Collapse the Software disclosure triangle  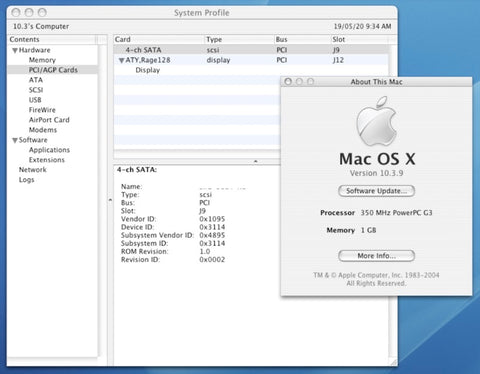(15, 140)
